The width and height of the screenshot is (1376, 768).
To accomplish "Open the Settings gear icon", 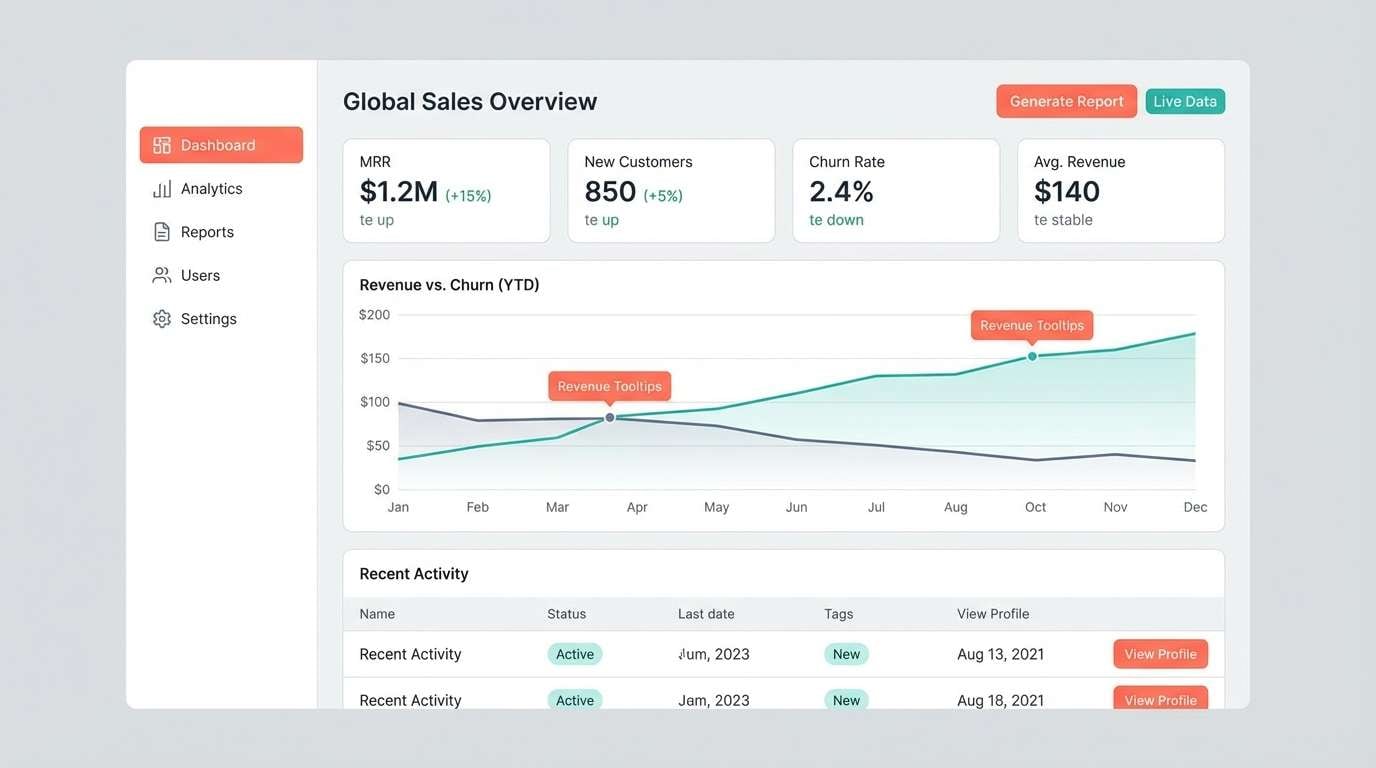I will click(x=162, y=318).
